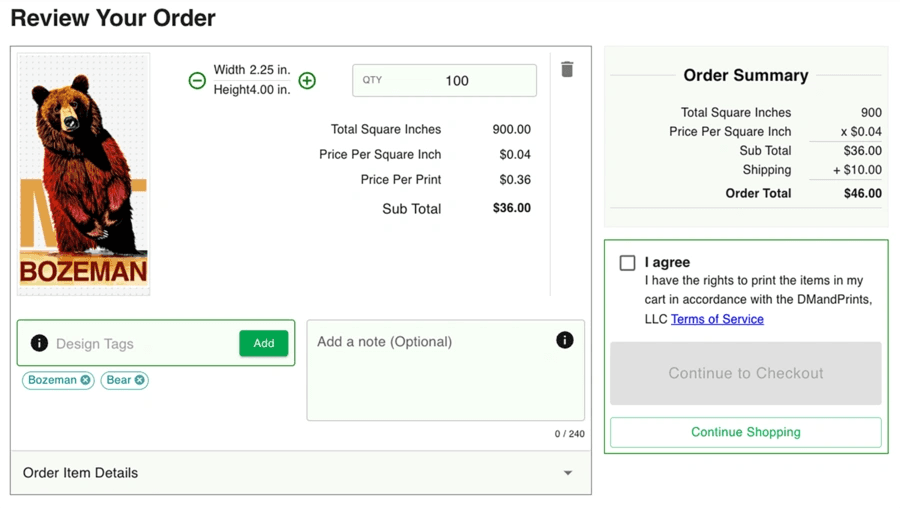
Task: Click the bold I agree label text
Action: tap(667, 262)
